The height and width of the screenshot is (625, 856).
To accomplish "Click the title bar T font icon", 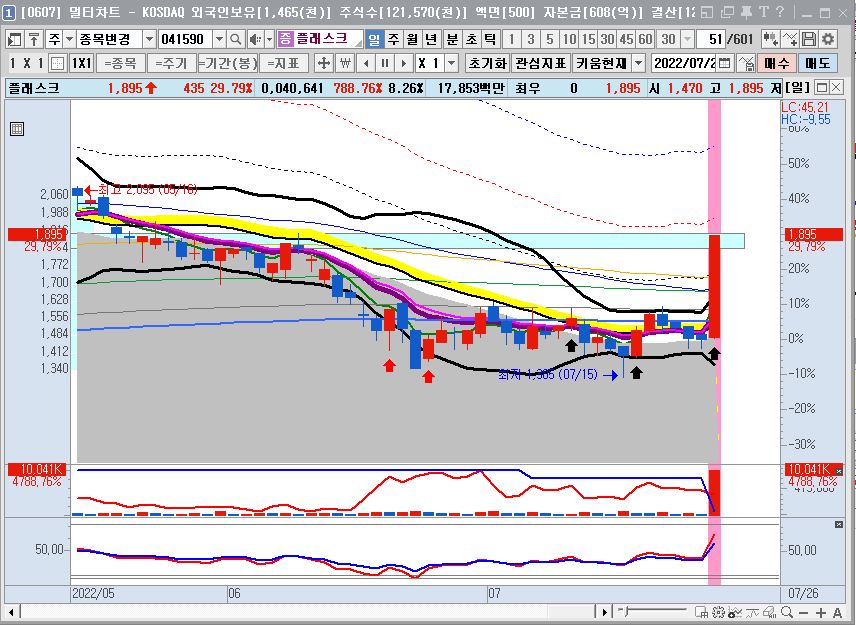I will click(764, 11).
